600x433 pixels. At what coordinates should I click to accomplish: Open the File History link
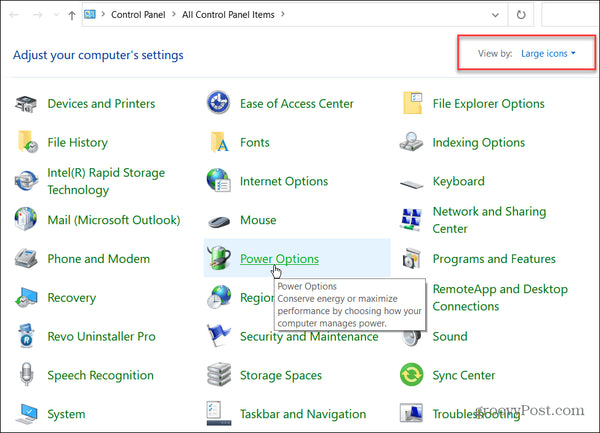tap(77, 143)
